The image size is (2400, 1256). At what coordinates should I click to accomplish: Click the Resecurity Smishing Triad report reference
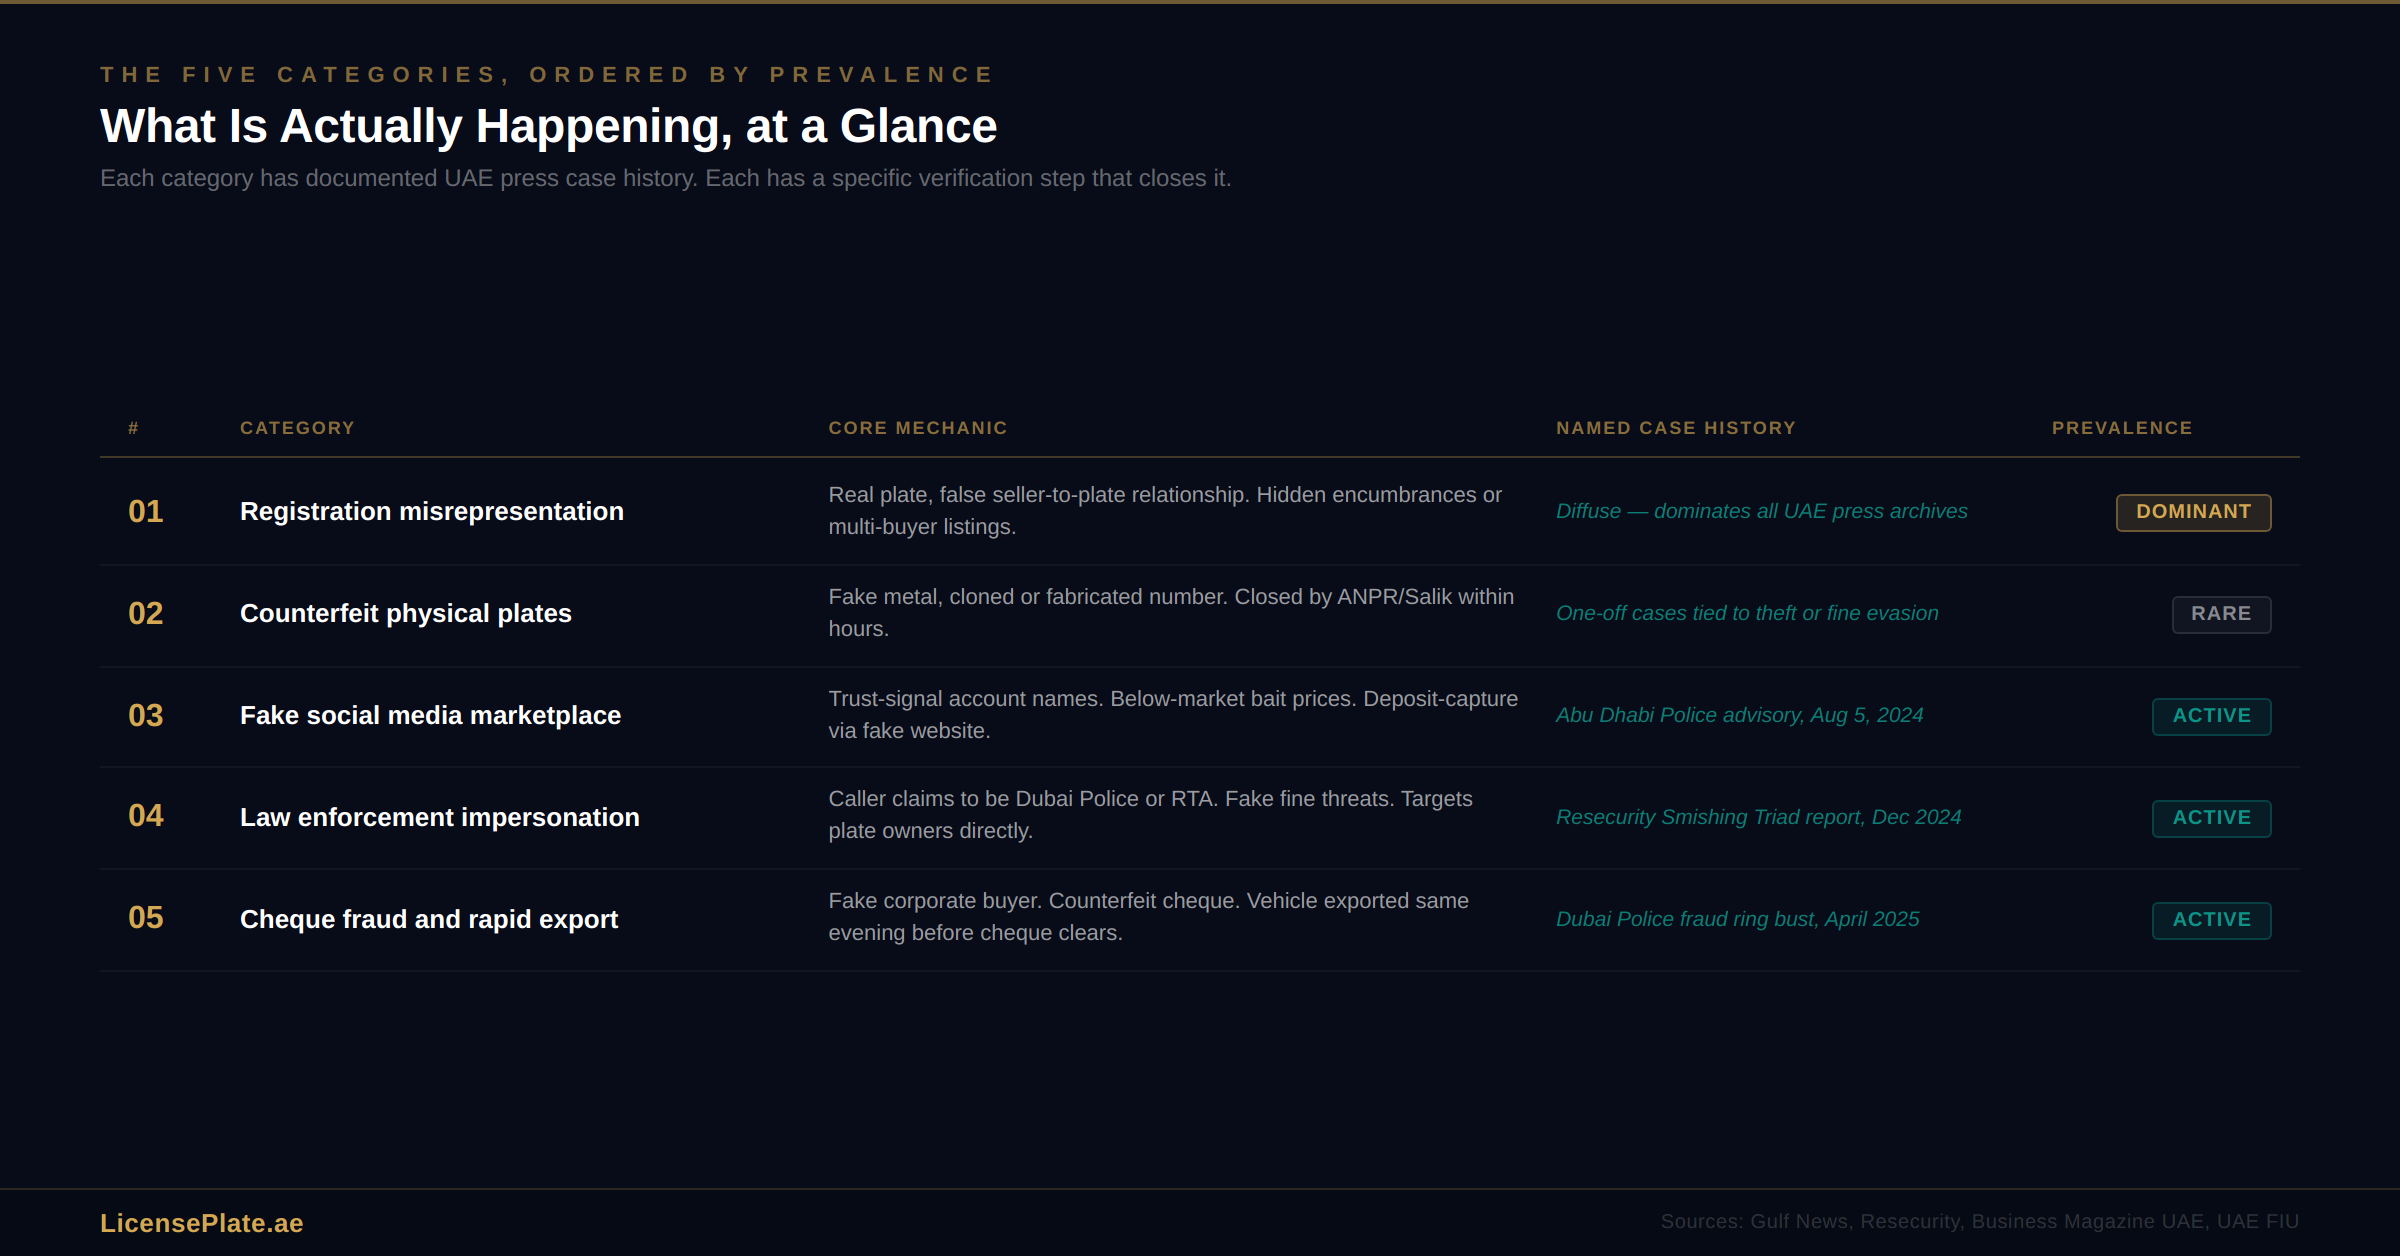[x=1758, y=818]
